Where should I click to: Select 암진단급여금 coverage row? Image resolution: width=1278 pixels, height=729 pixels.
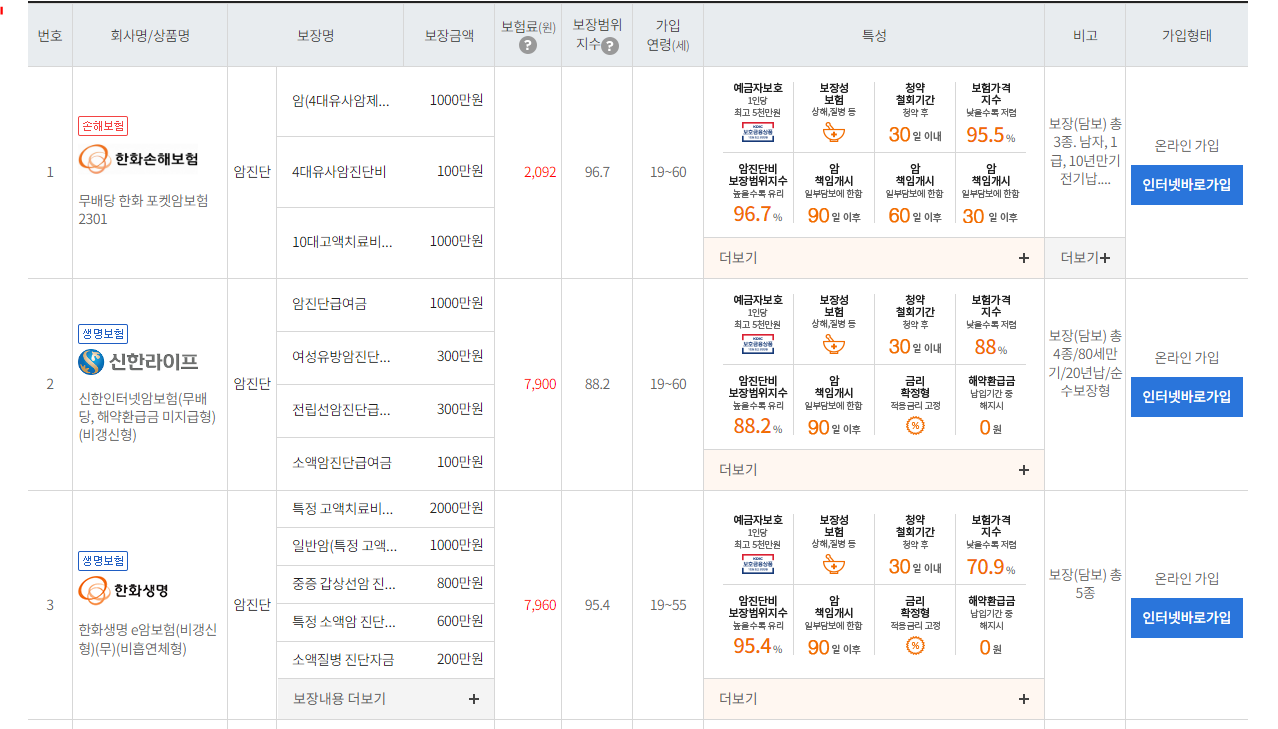[x=386, y=304]
